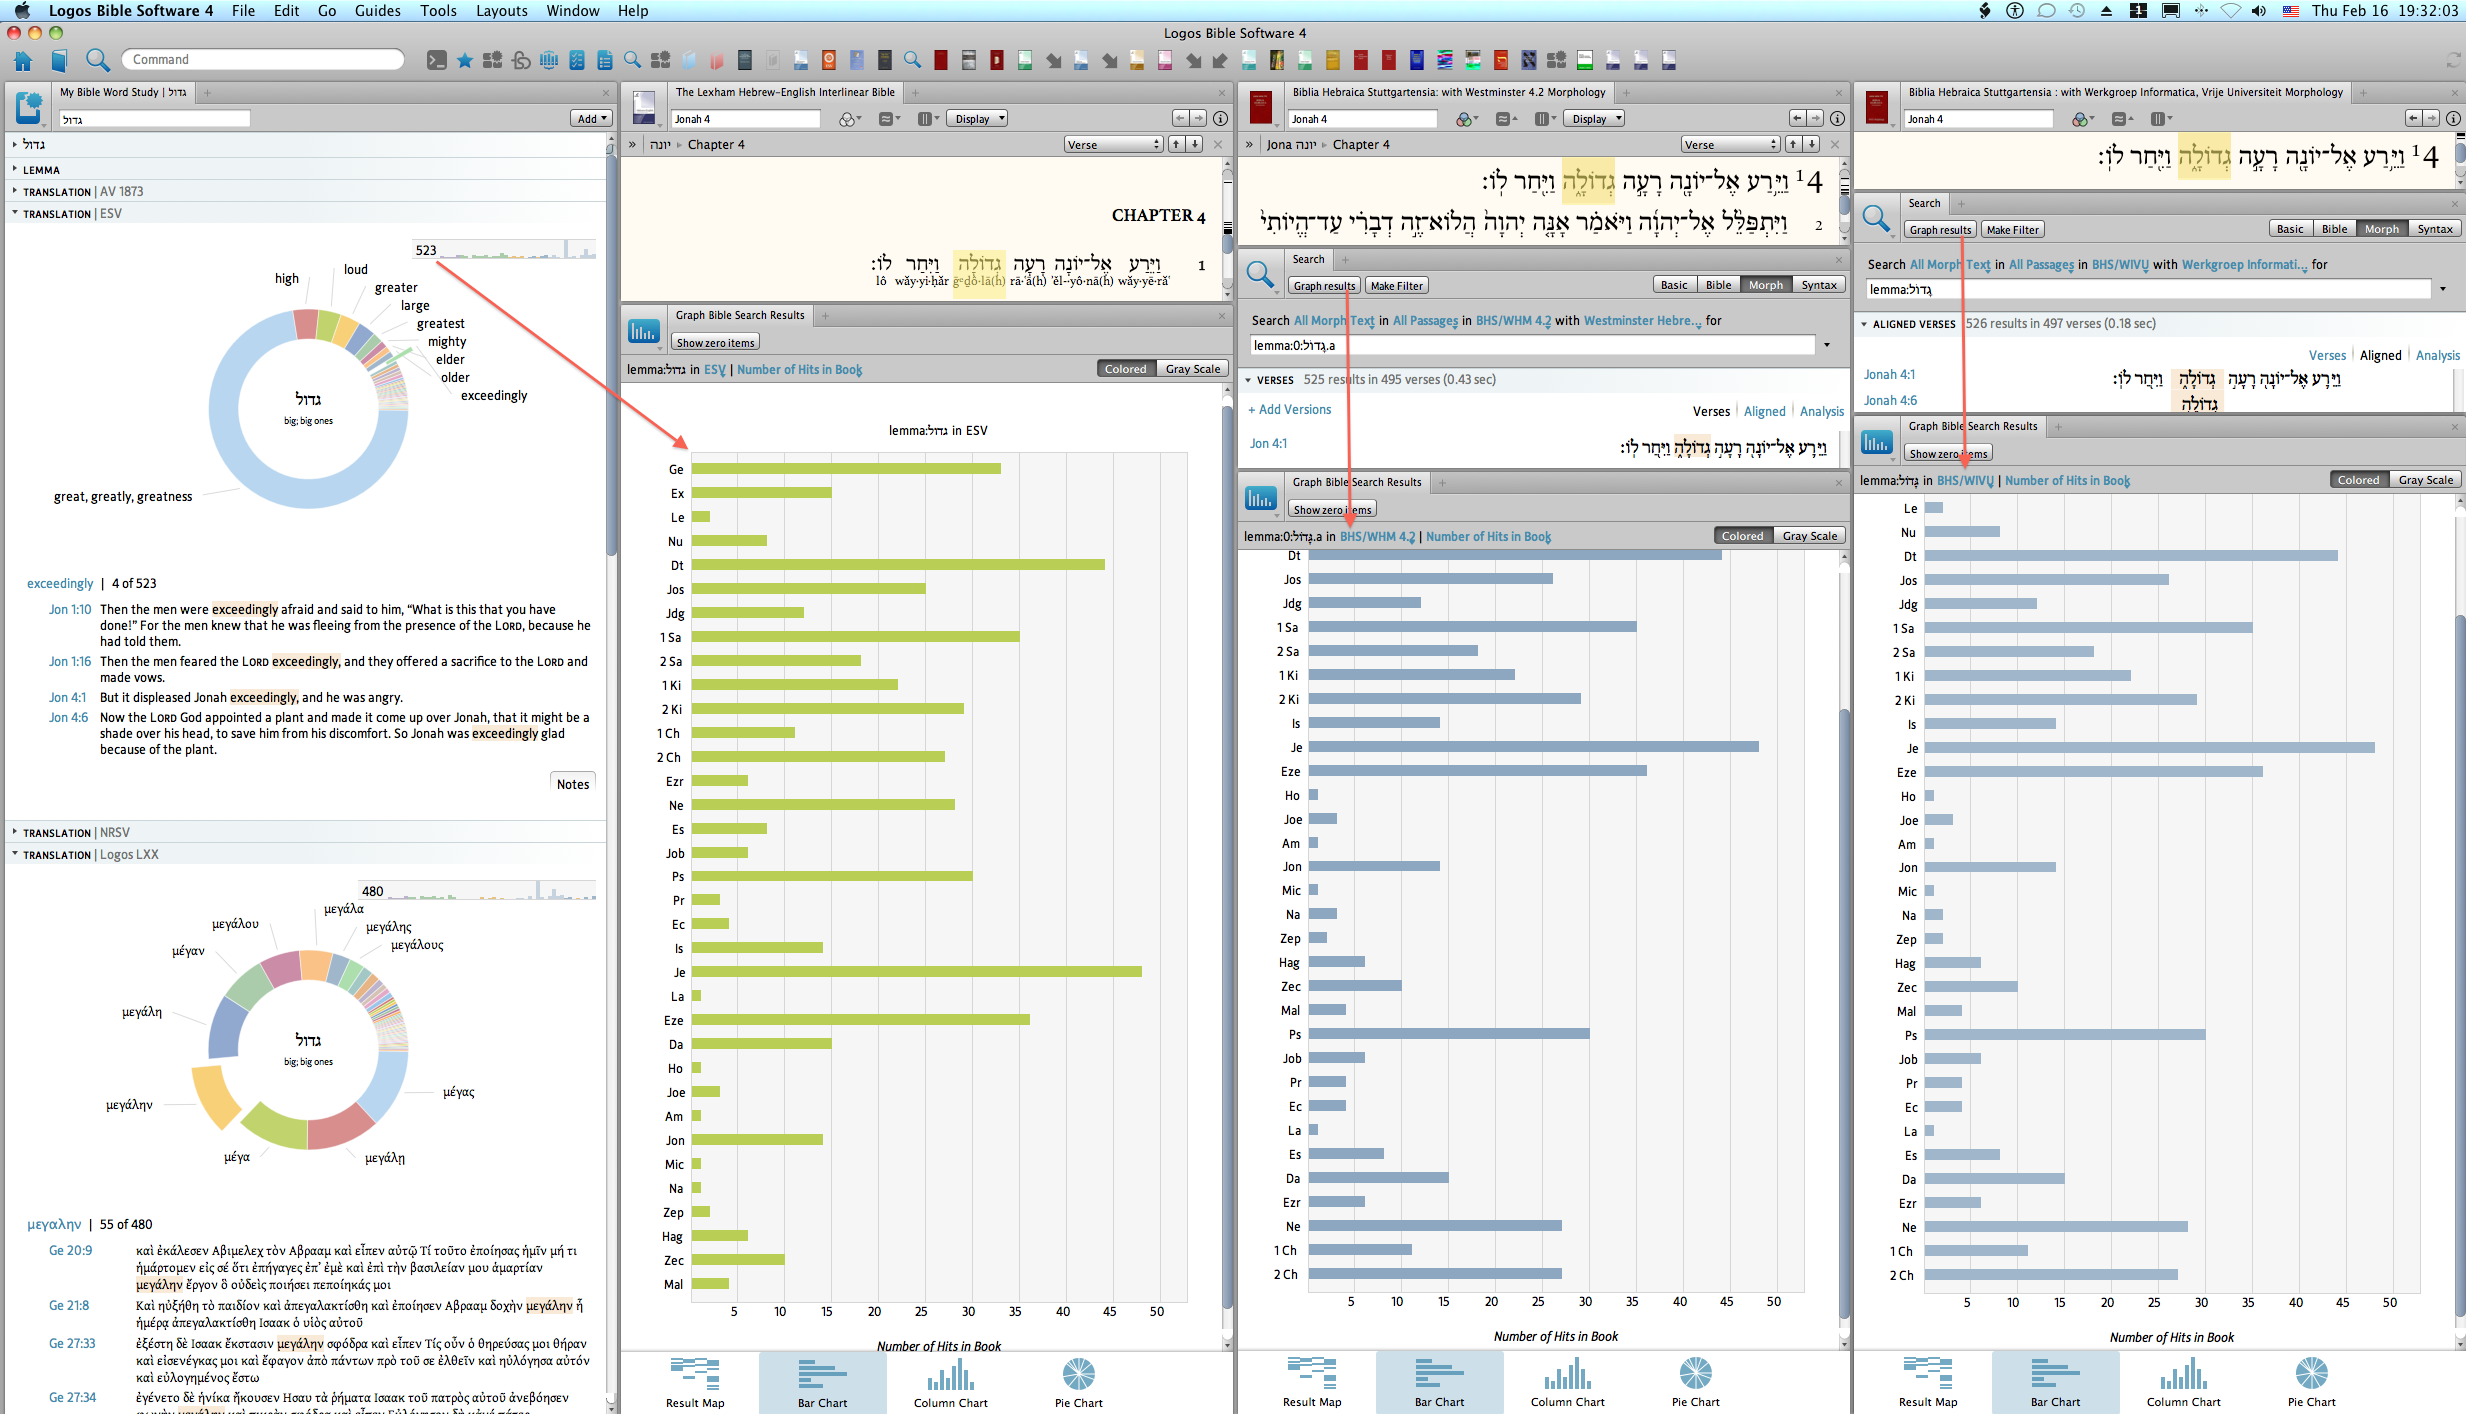
Task: Open visual filters in Lexham Interlinear panel
Action: pyautogui.click(x=849, y=119)
